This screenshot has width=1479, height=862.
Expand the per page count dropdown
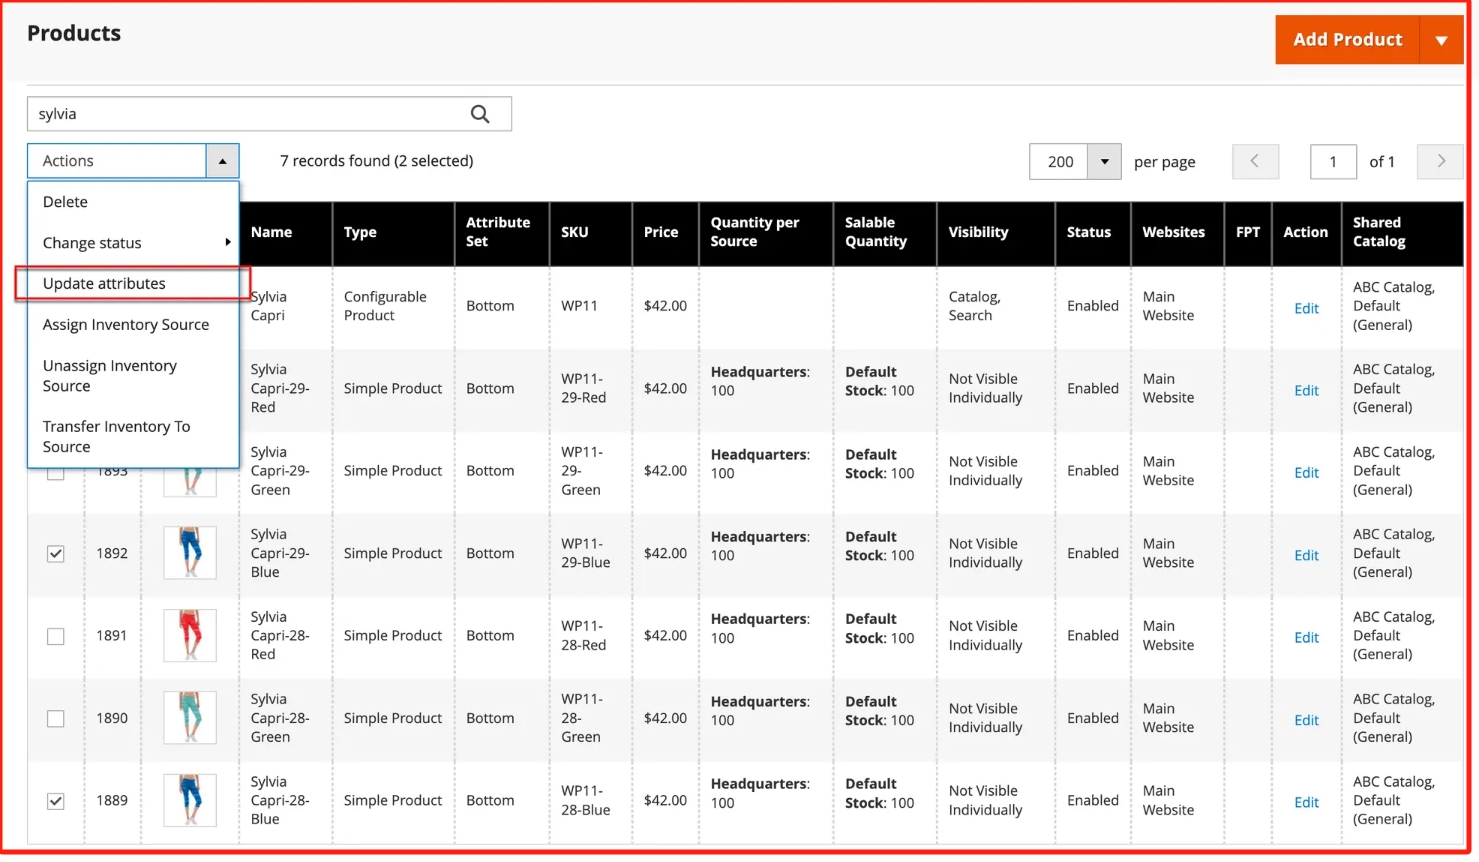(x=1104, y=161)
